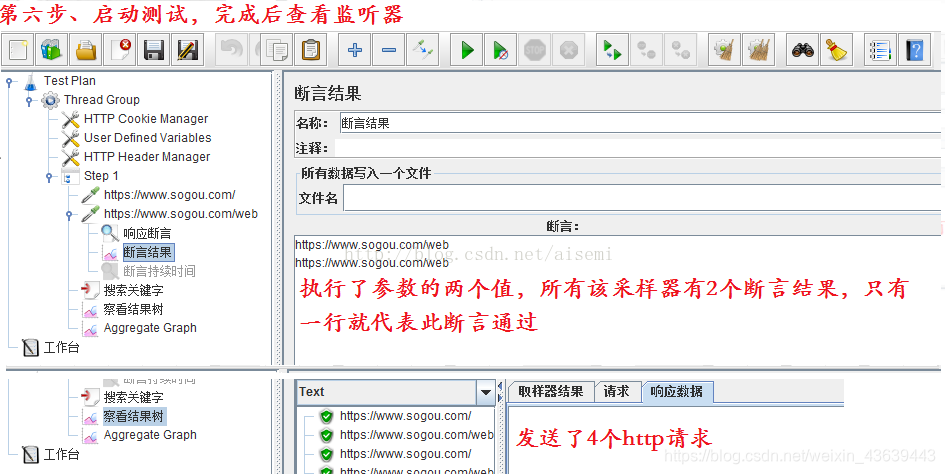Reset search using yellow broom icon

[836, 50]
